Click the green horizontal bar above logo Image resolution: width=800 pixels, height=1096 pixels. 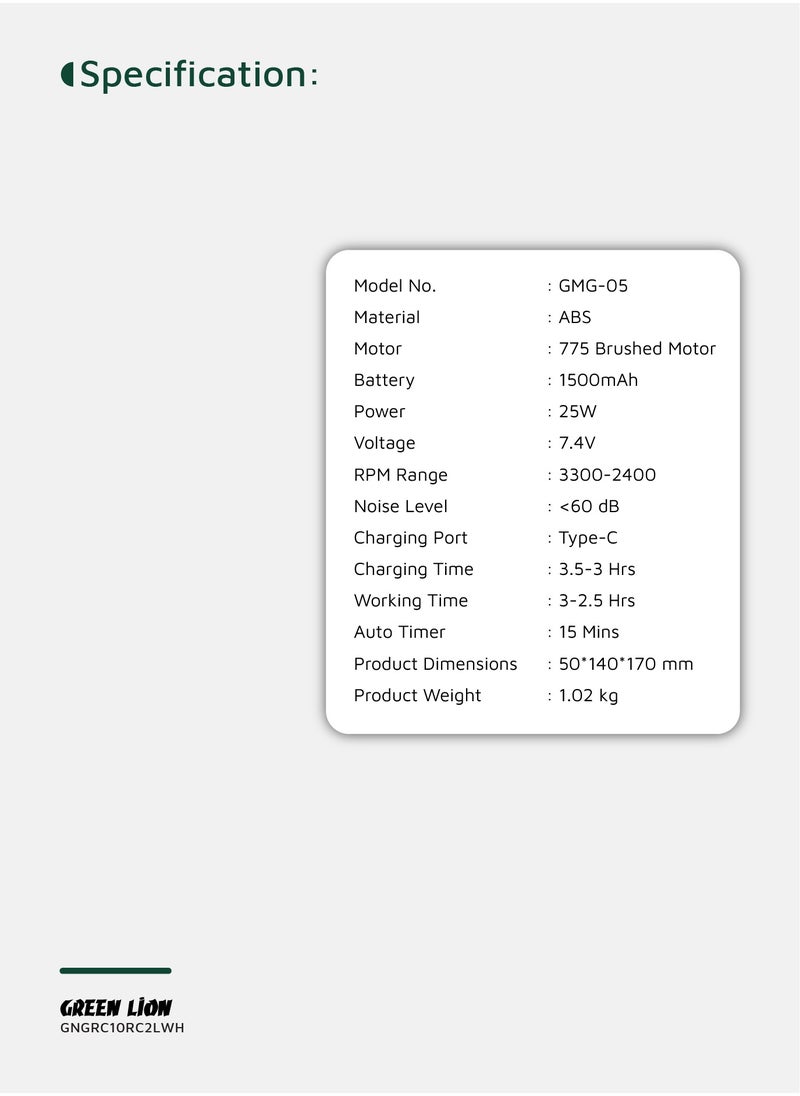point(115,970)
